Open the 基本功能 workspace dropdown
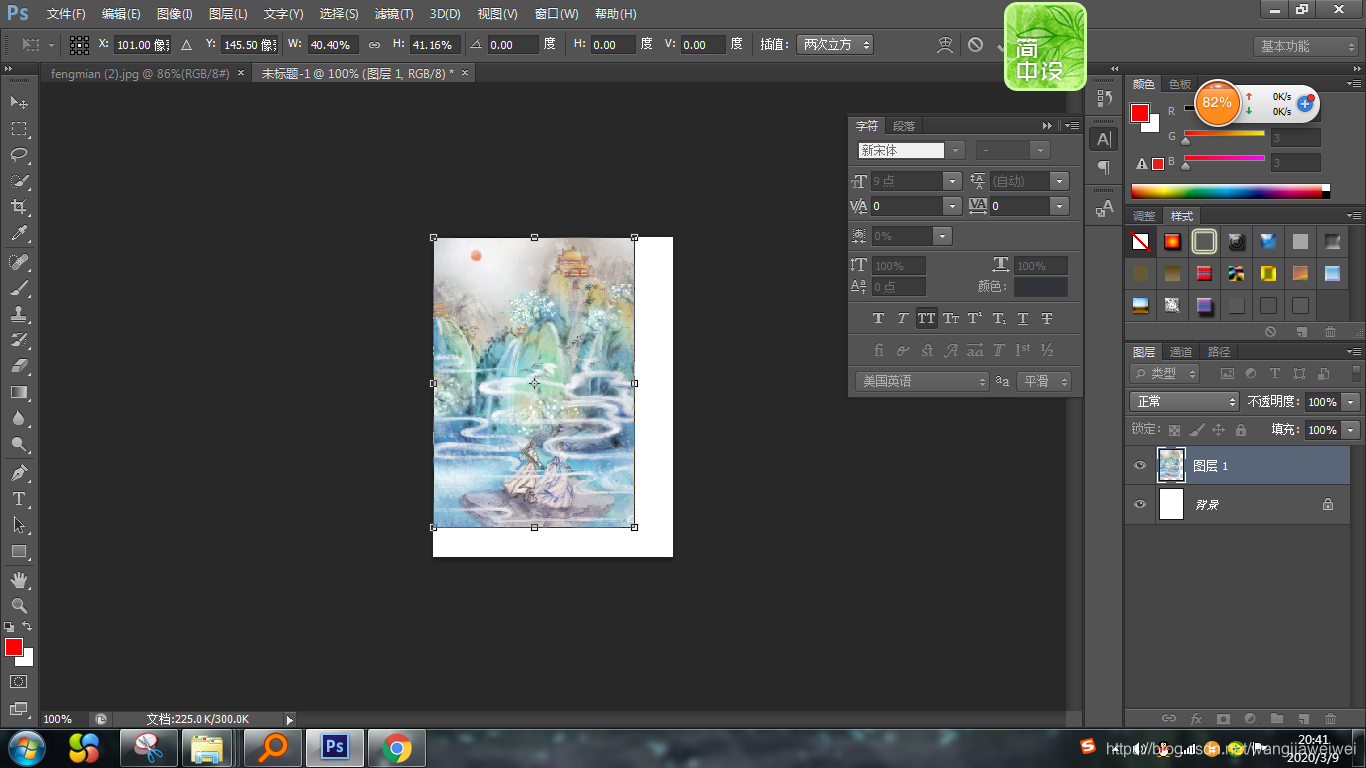1366x768 pixels. [1305, 46]
